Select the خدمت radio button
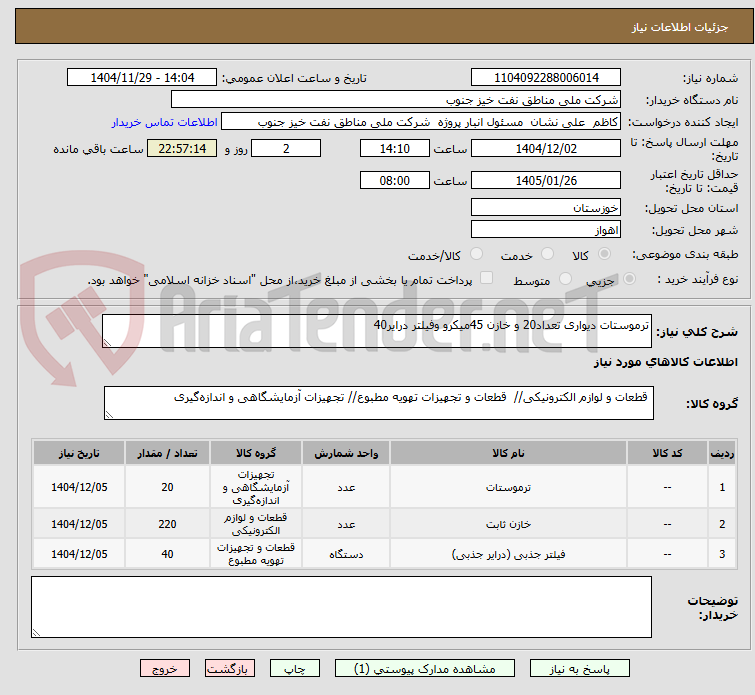 click(547, 254)
